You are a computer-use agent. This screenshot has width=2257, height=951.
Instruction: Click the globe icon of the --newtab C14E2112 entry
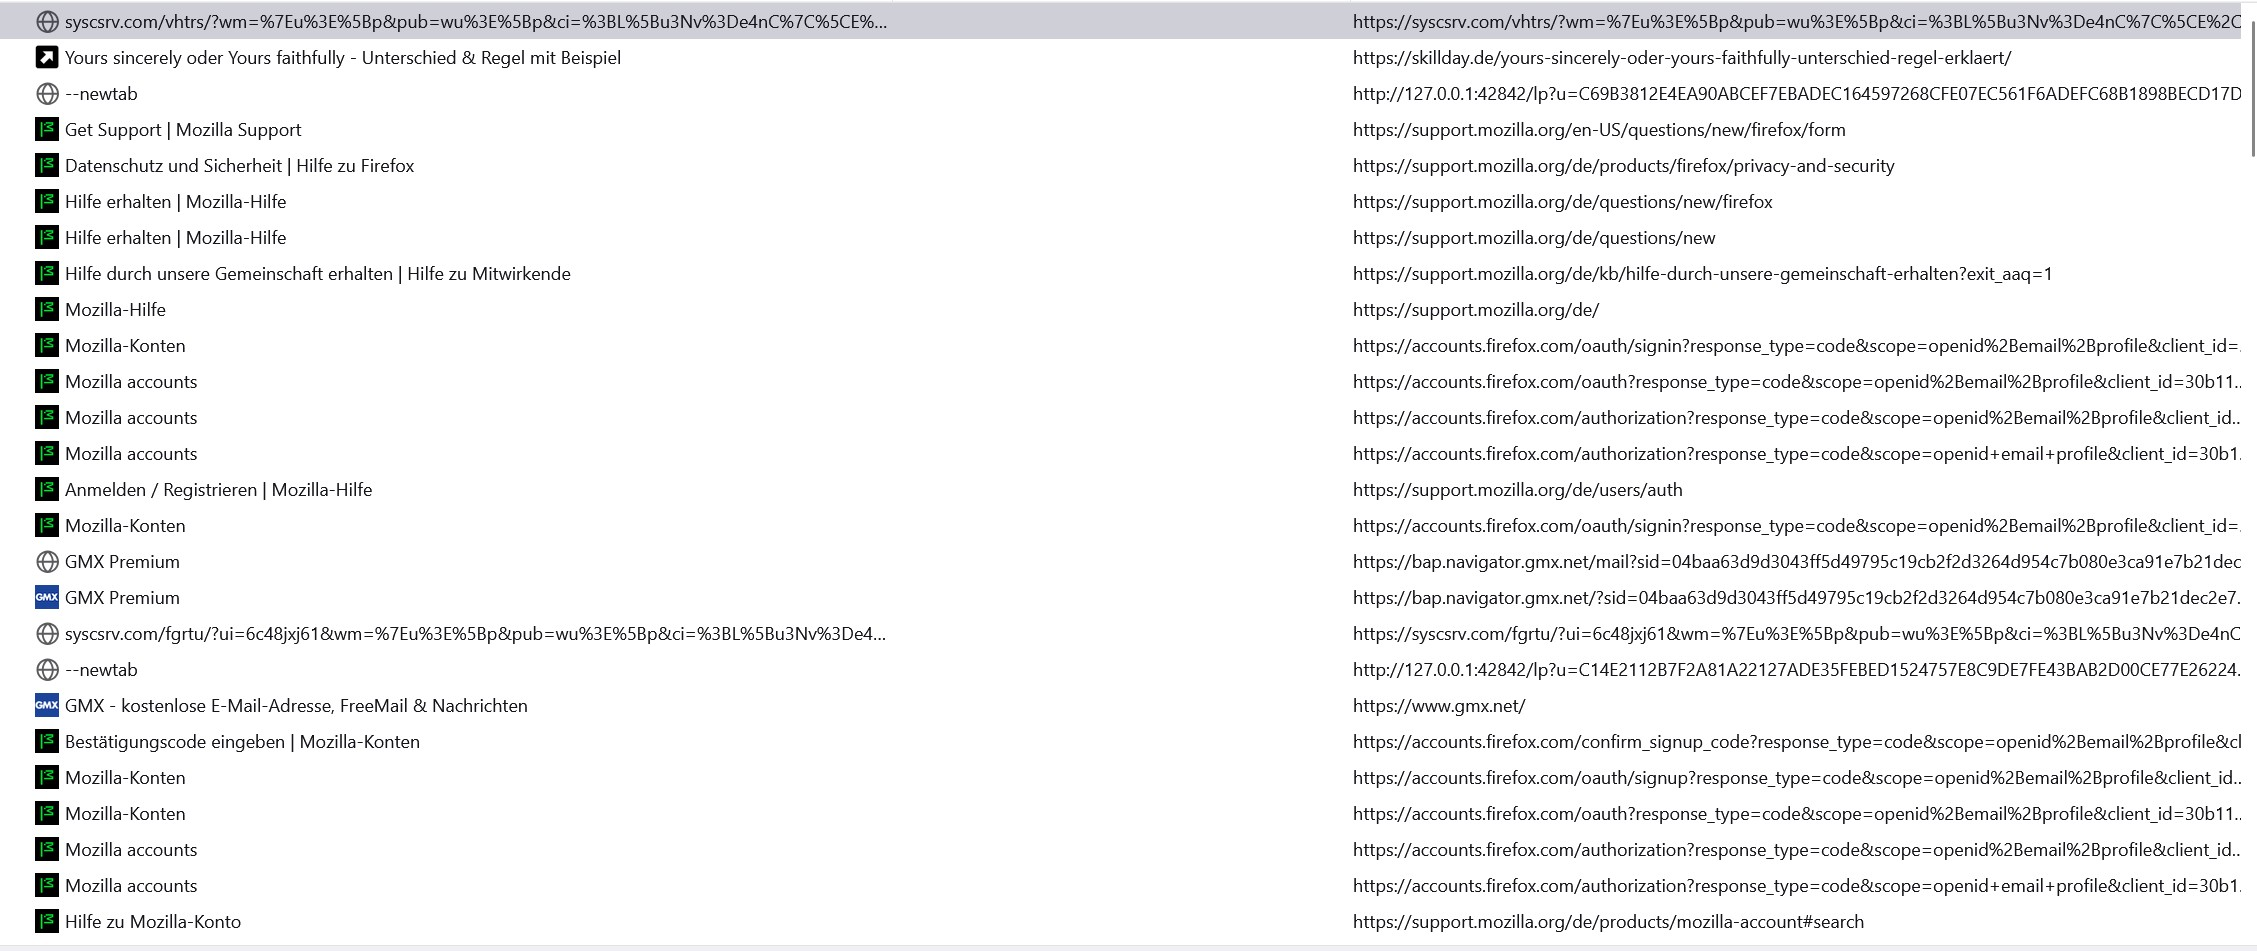(47, 670)
